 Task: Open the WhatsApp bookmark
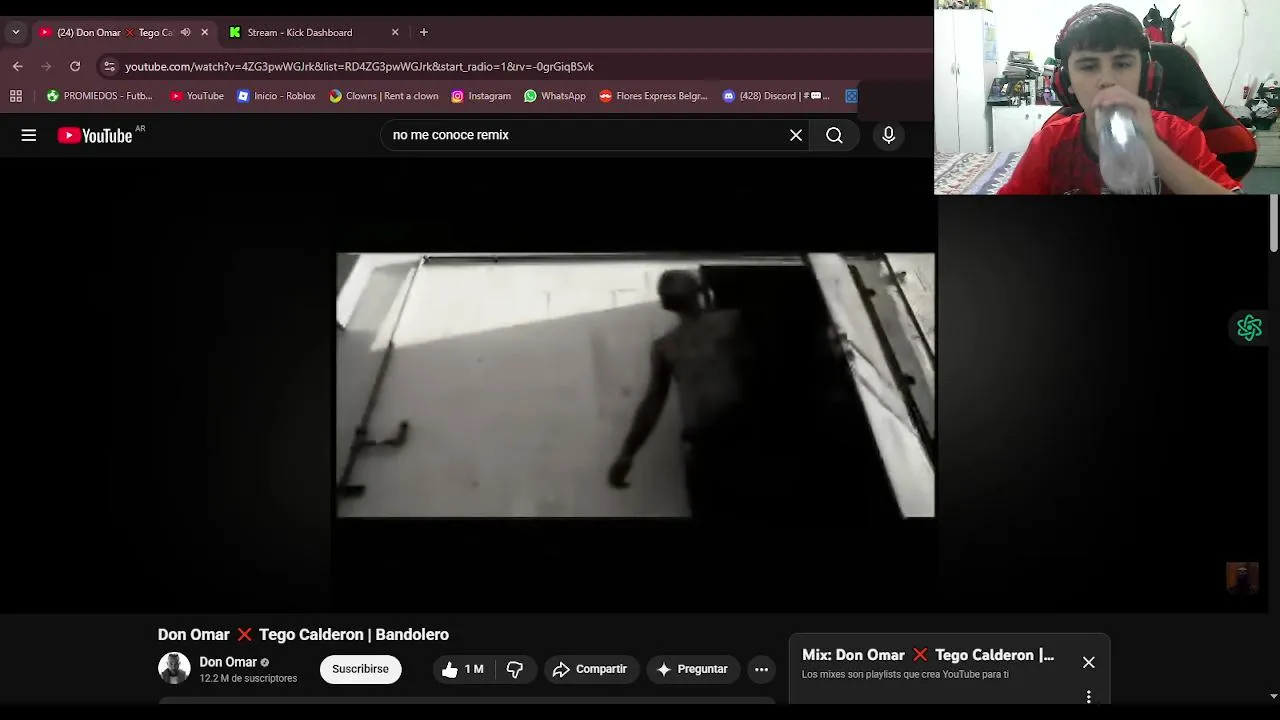555,96
